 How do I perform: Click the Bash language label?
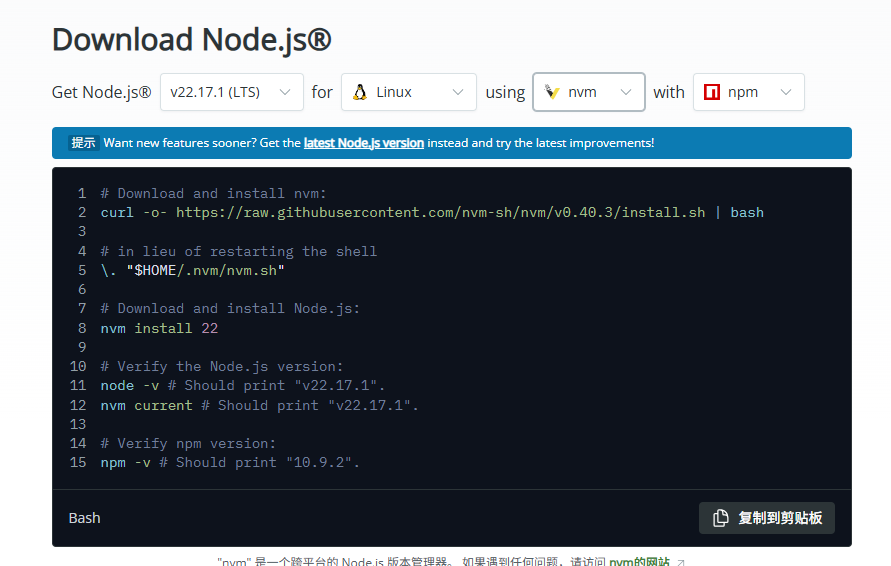pos(84,518)
